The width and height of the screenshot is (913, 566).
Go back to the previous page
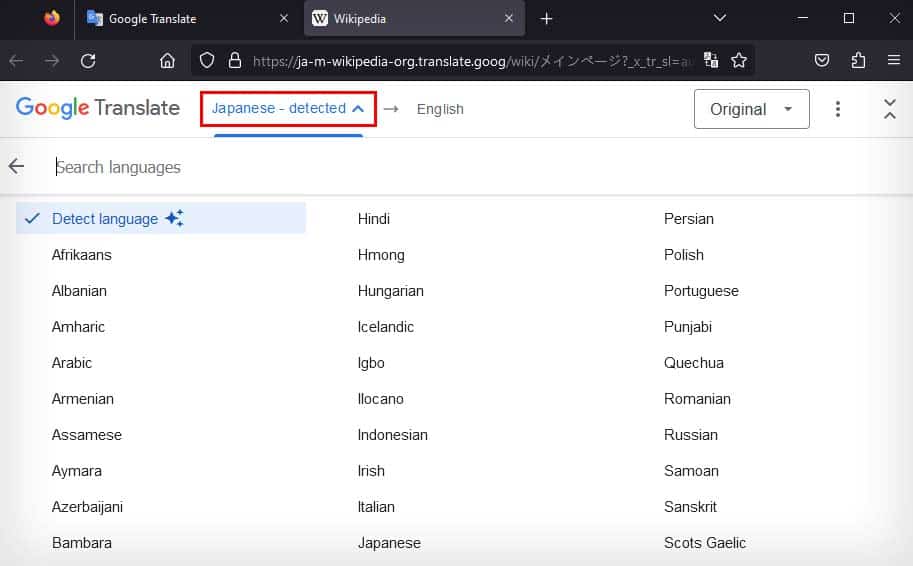(16, 61)
